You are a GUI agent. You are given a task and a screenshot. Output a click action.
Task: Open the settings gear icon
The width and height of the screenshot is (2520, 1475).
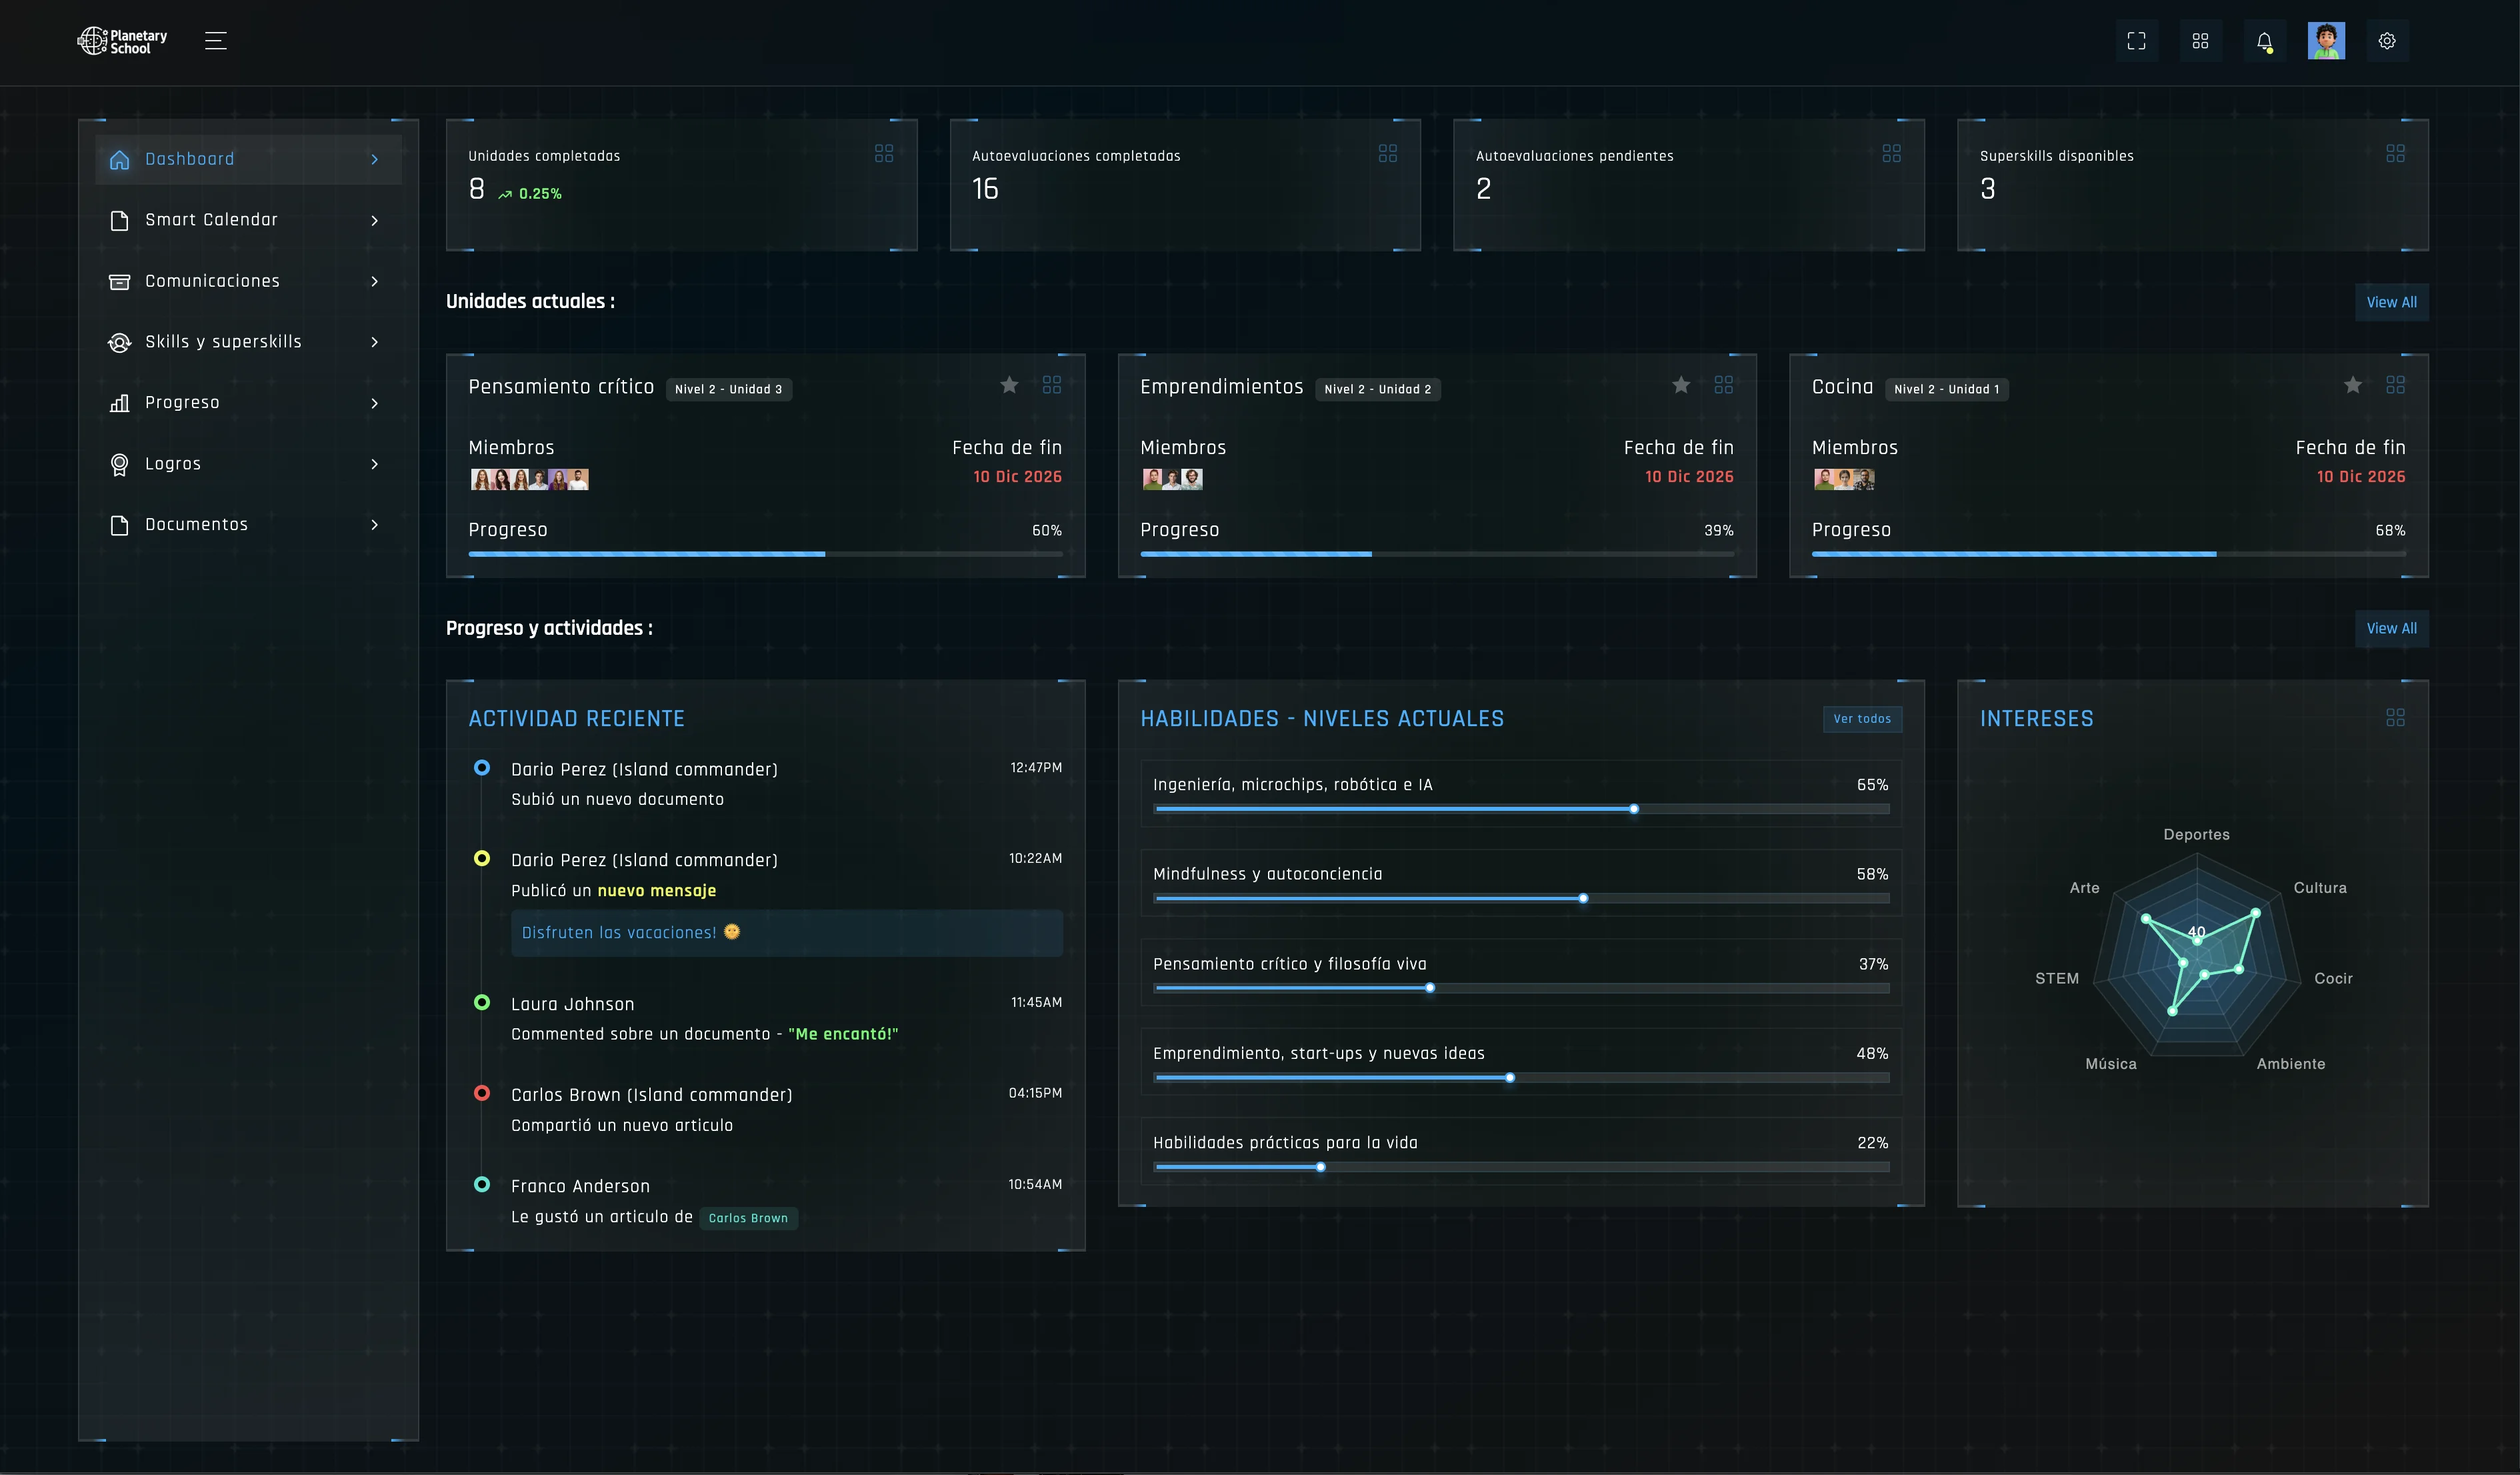(2387, 41)
